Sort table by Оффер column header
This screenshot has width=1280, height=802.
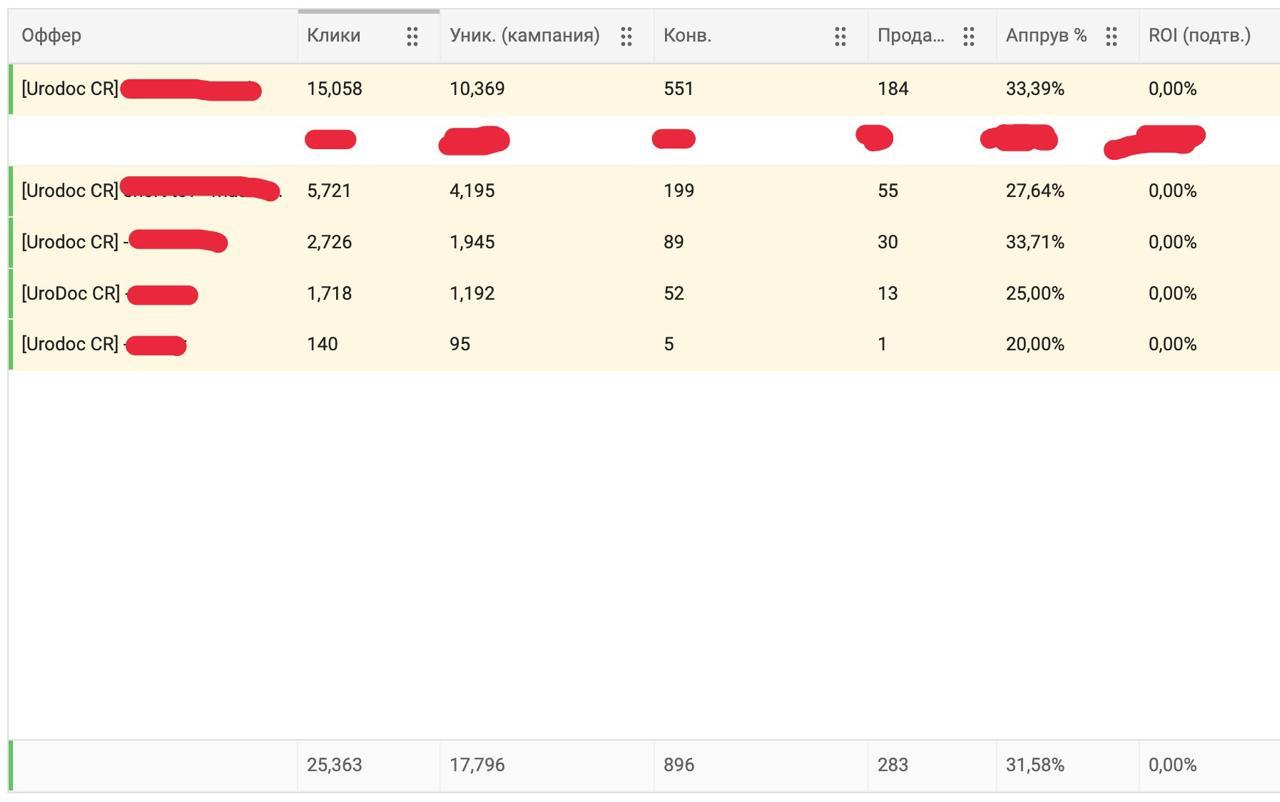click(52, 36)
